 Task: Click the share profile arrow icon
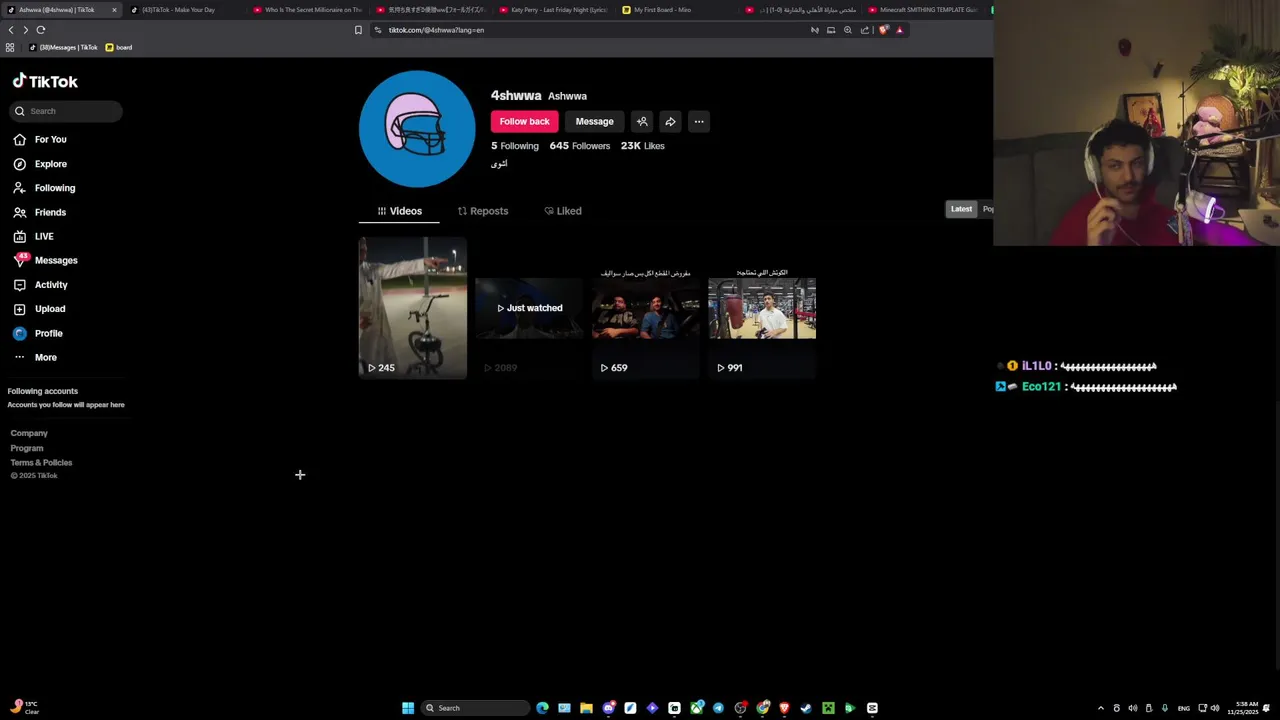[670, 121]
